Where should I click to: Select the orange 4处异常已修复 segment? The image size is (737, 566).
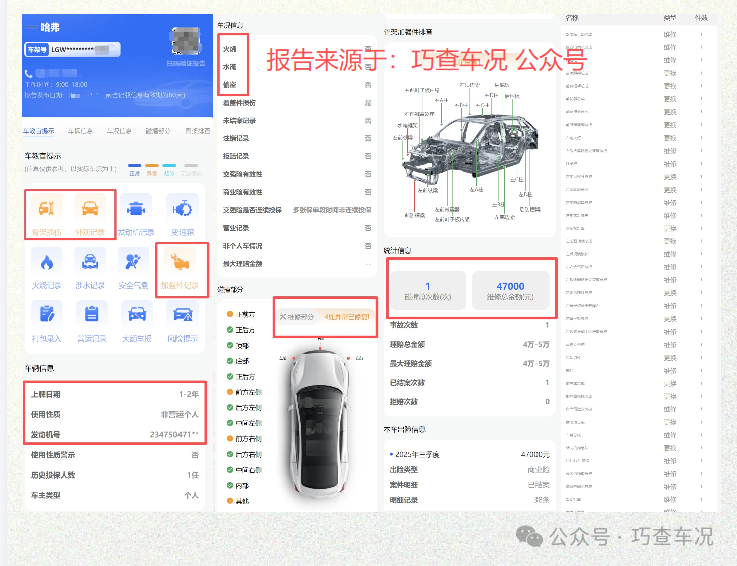[x=347, y=317]
